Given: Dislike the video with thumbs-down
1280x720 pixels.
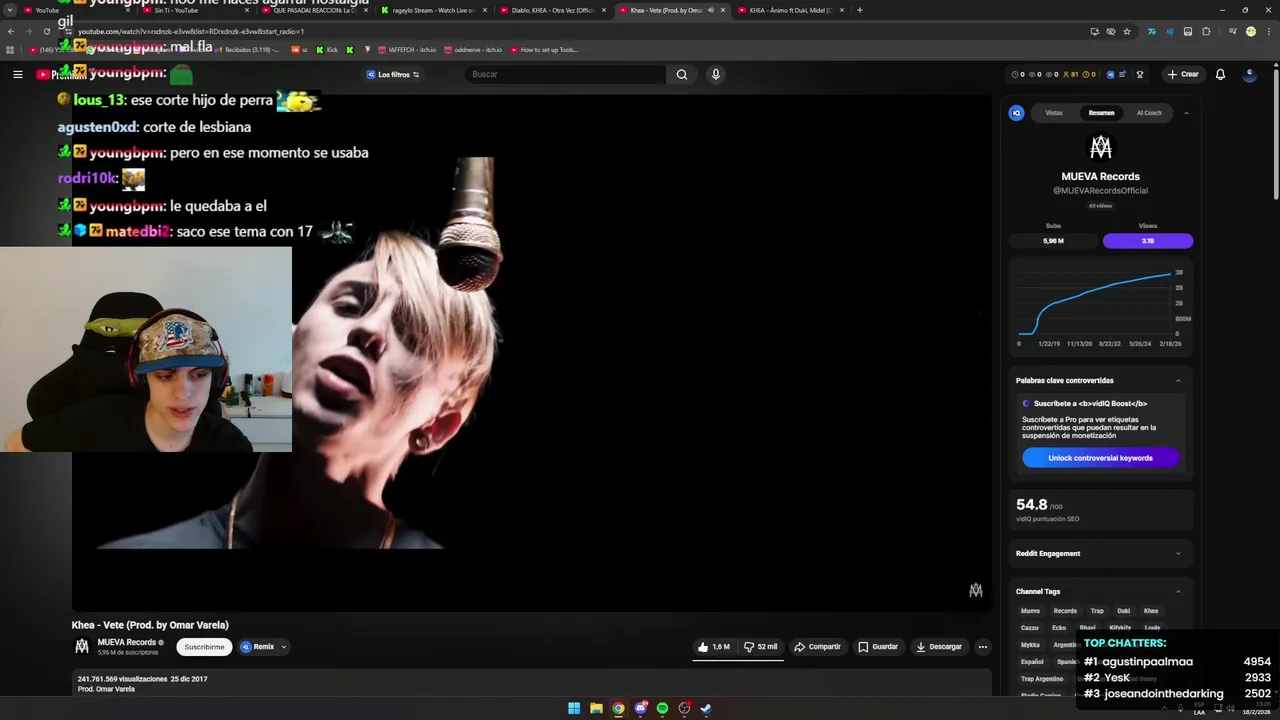Looking at the screenshot, I should 760,647.
